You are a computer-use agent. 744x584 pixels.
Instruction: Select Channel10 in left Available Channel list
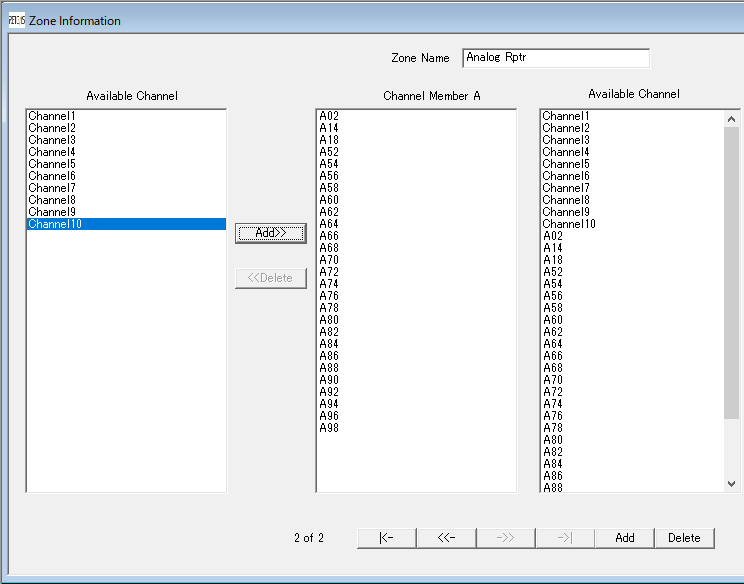point(55,224)
